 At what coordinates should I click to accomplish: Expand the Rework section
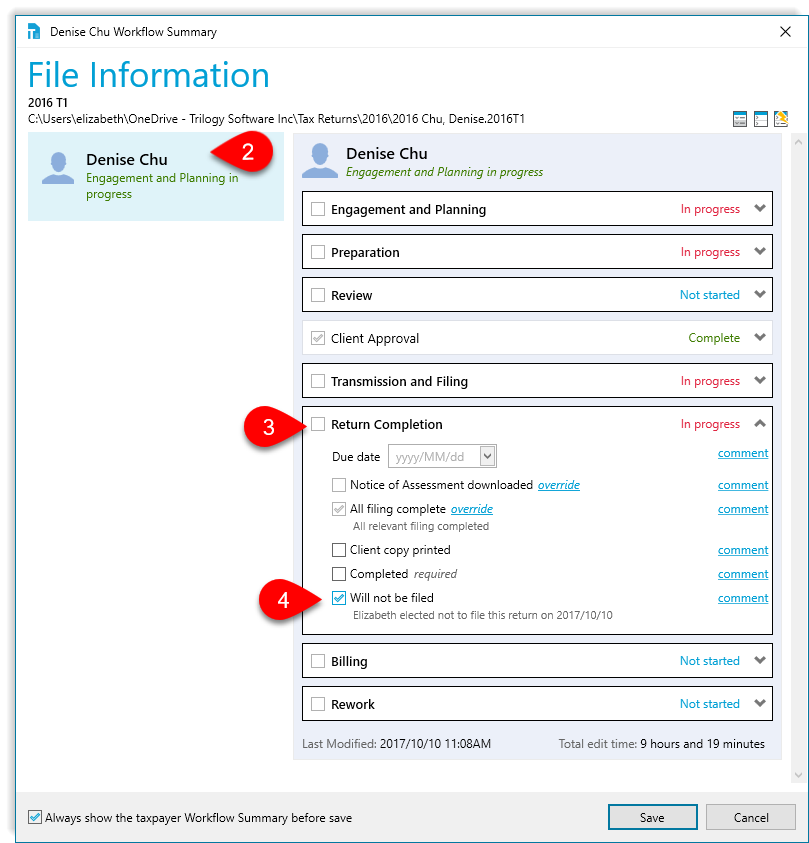click(760, 703)
